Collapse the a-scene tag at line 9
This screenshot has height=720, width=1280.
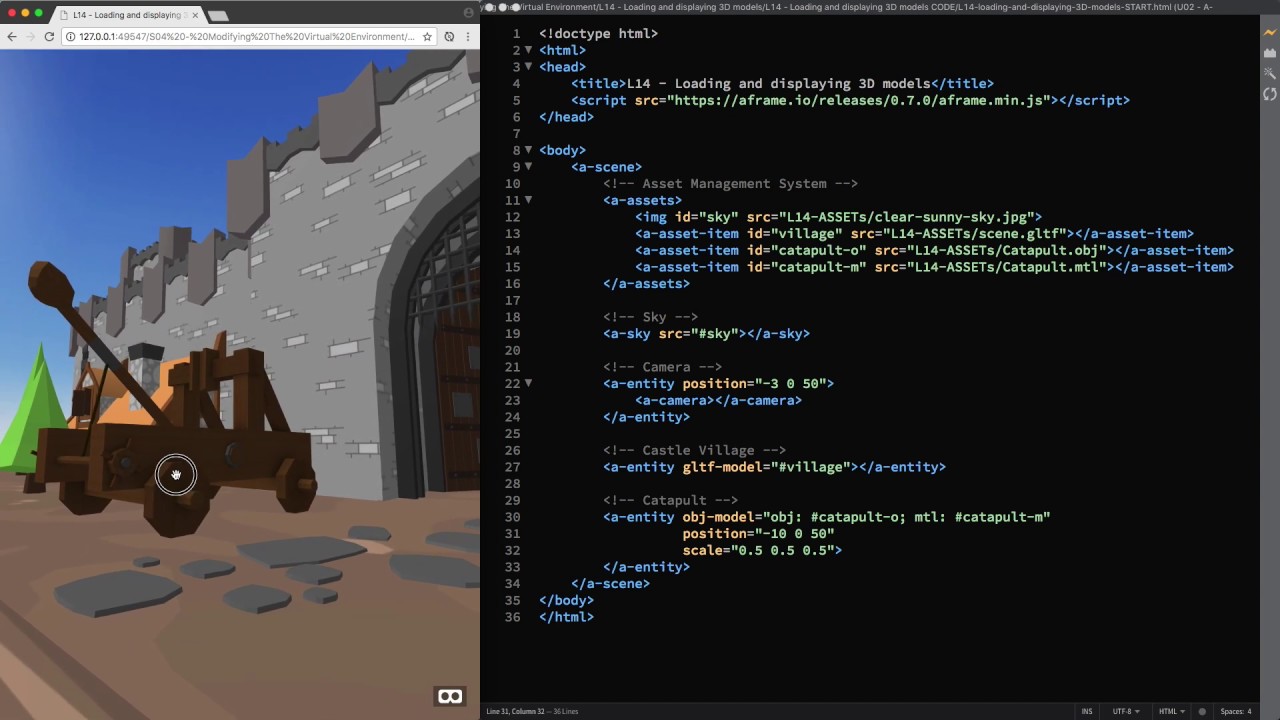(528, 167)
